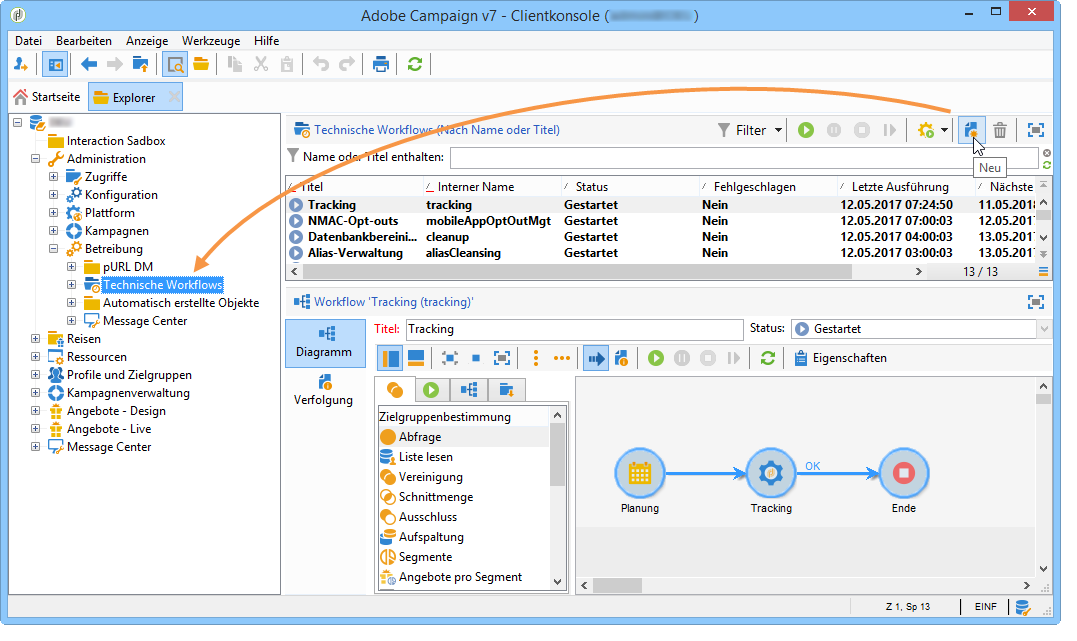Image resolution: width=1077 pixels, height=641 pixels.
Task: Click the diagram toolbar refresh icon
Action: (x=768, y=358)
